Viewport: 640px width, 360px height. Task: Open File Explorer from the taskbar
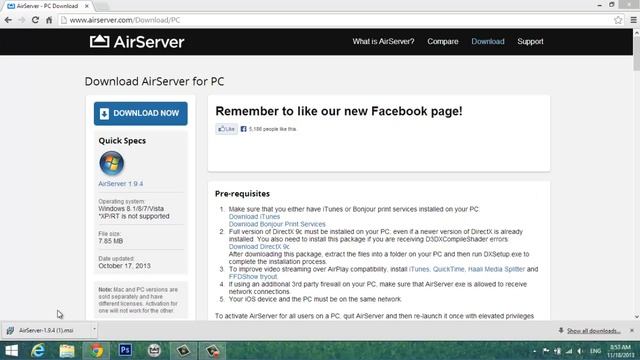tap(67, 351)
